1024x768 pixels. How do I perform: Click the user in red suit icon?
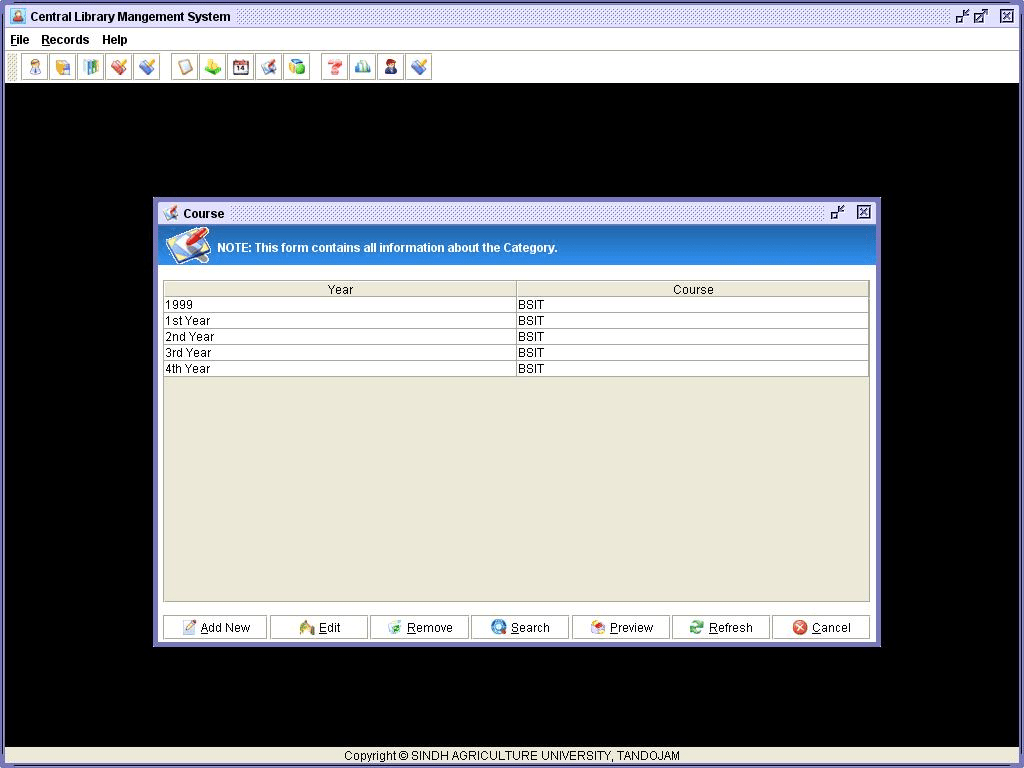coord(391,67)
